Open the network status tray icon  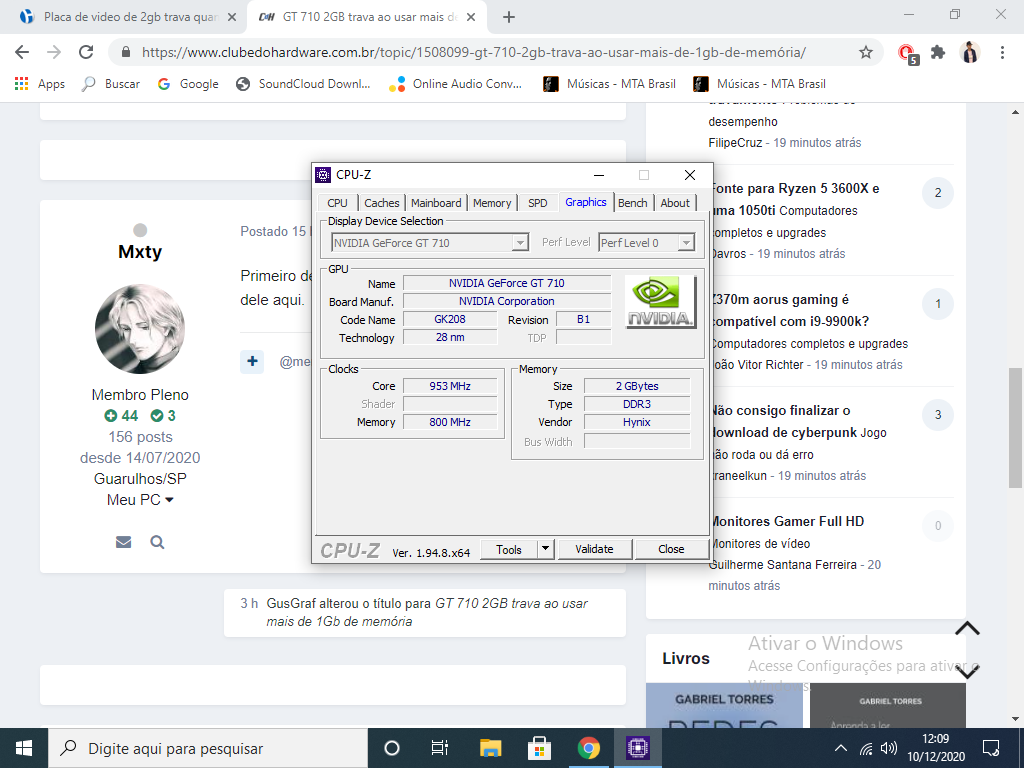[x=865, y=748]
